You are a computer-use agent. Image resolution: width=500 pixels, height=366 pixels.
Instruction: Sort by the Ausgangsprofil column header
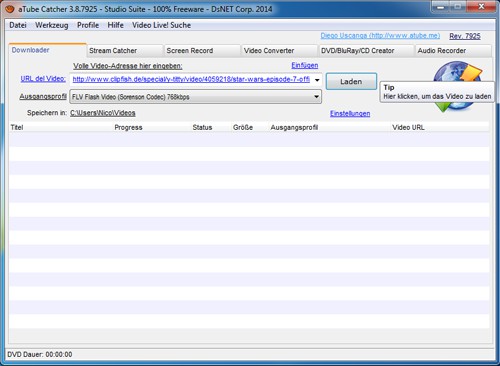pos(329,127)
